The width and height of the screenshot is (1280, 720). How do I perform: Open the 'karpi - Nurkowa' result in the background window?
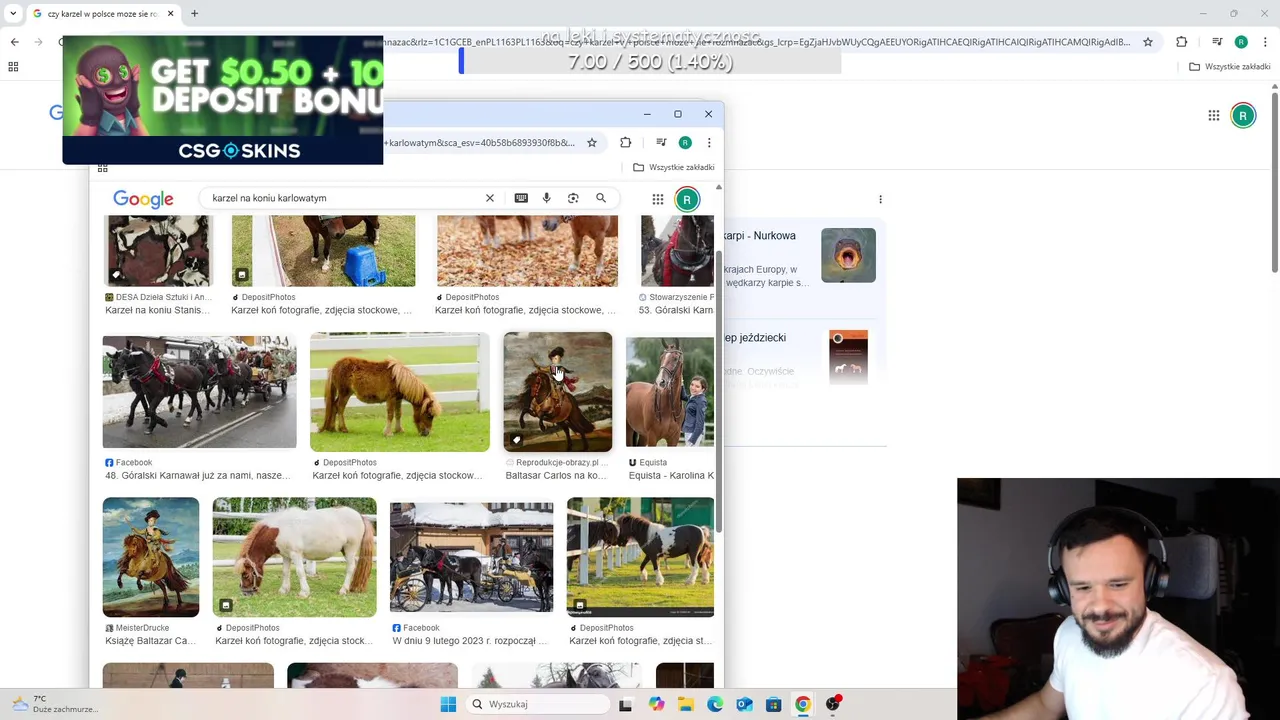[760, 236]
